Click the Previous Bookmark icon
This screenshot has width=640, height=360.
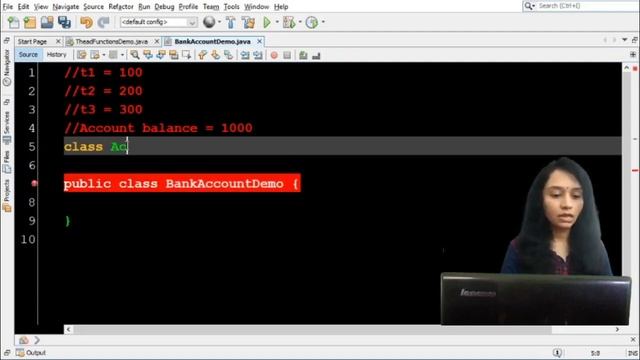click(202, 55)
